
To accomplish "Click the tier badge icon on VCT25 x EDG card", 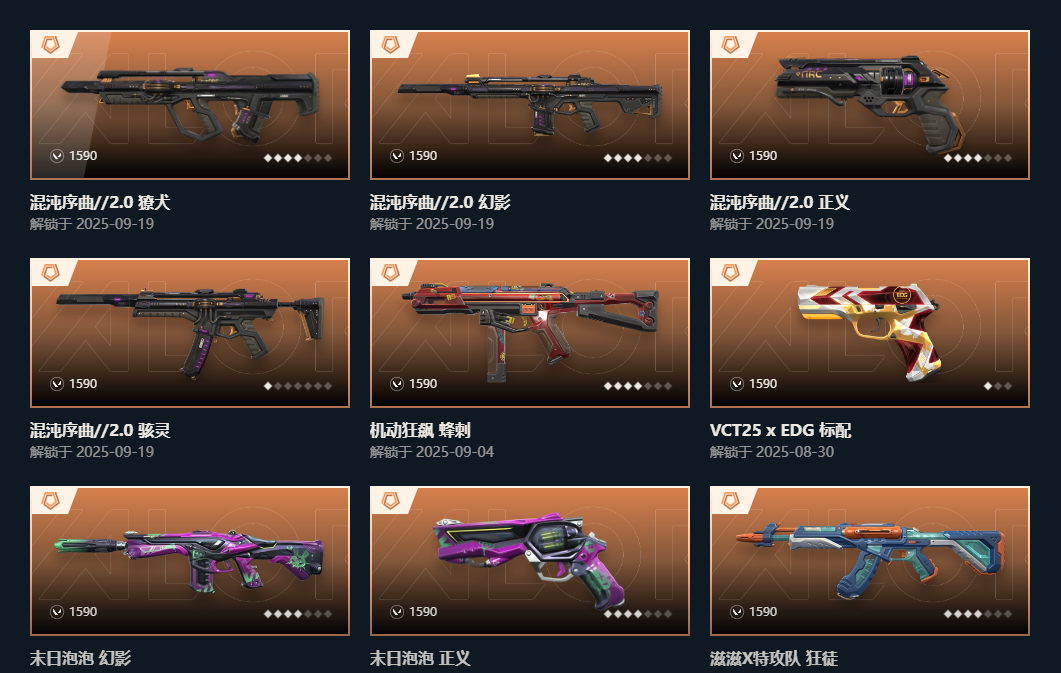I will click(x=730, y=273).
